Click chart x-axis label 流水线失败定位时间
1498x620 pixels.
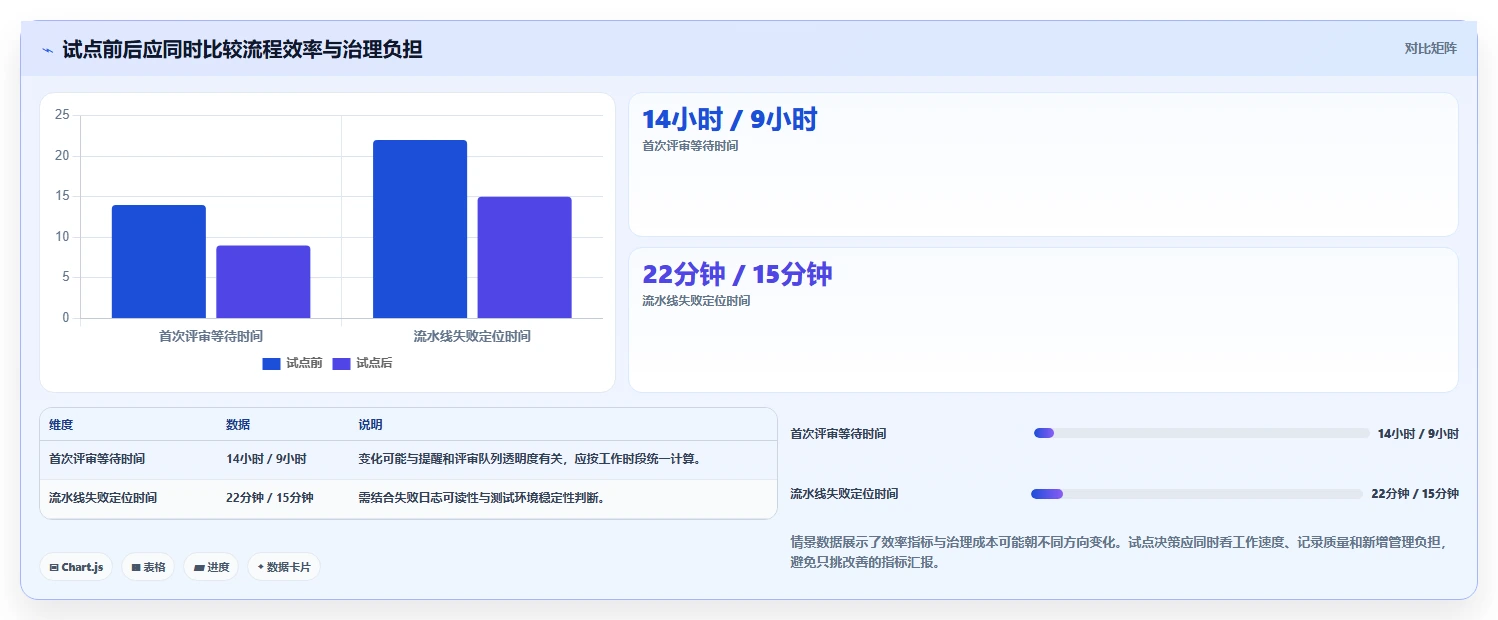pyautogui.click(x=472, y=336)
